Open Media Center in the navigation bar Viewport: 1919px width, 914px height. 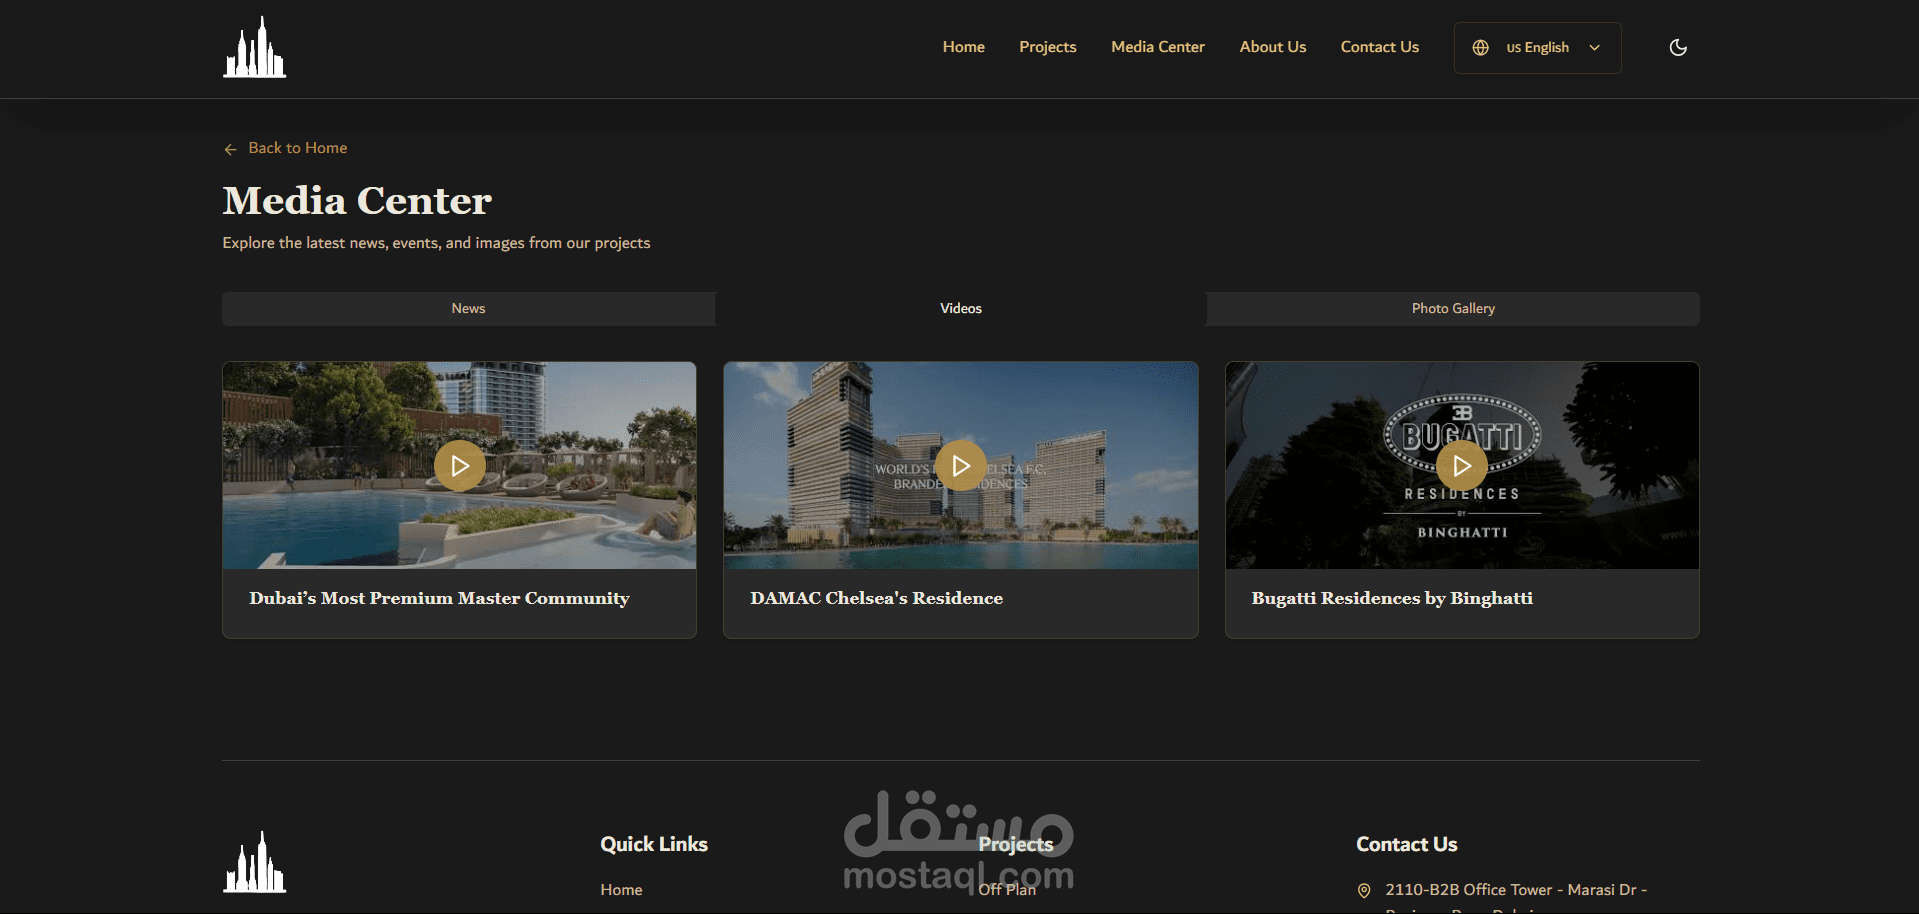point(1157,47)
